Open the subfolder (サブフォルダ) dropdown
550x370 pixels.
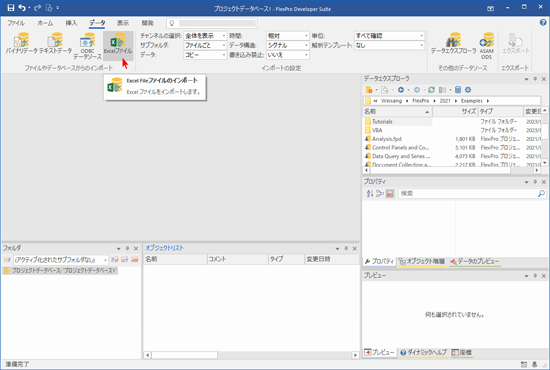click(x=205, y=45)
